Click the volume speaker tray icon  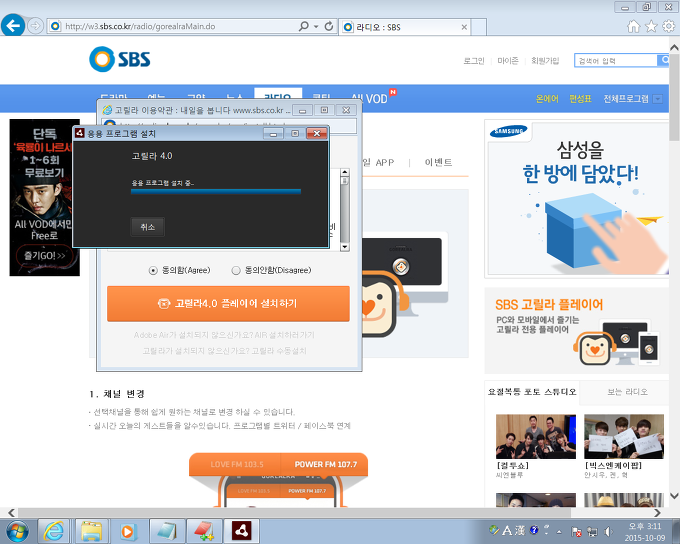click(608, 531)
